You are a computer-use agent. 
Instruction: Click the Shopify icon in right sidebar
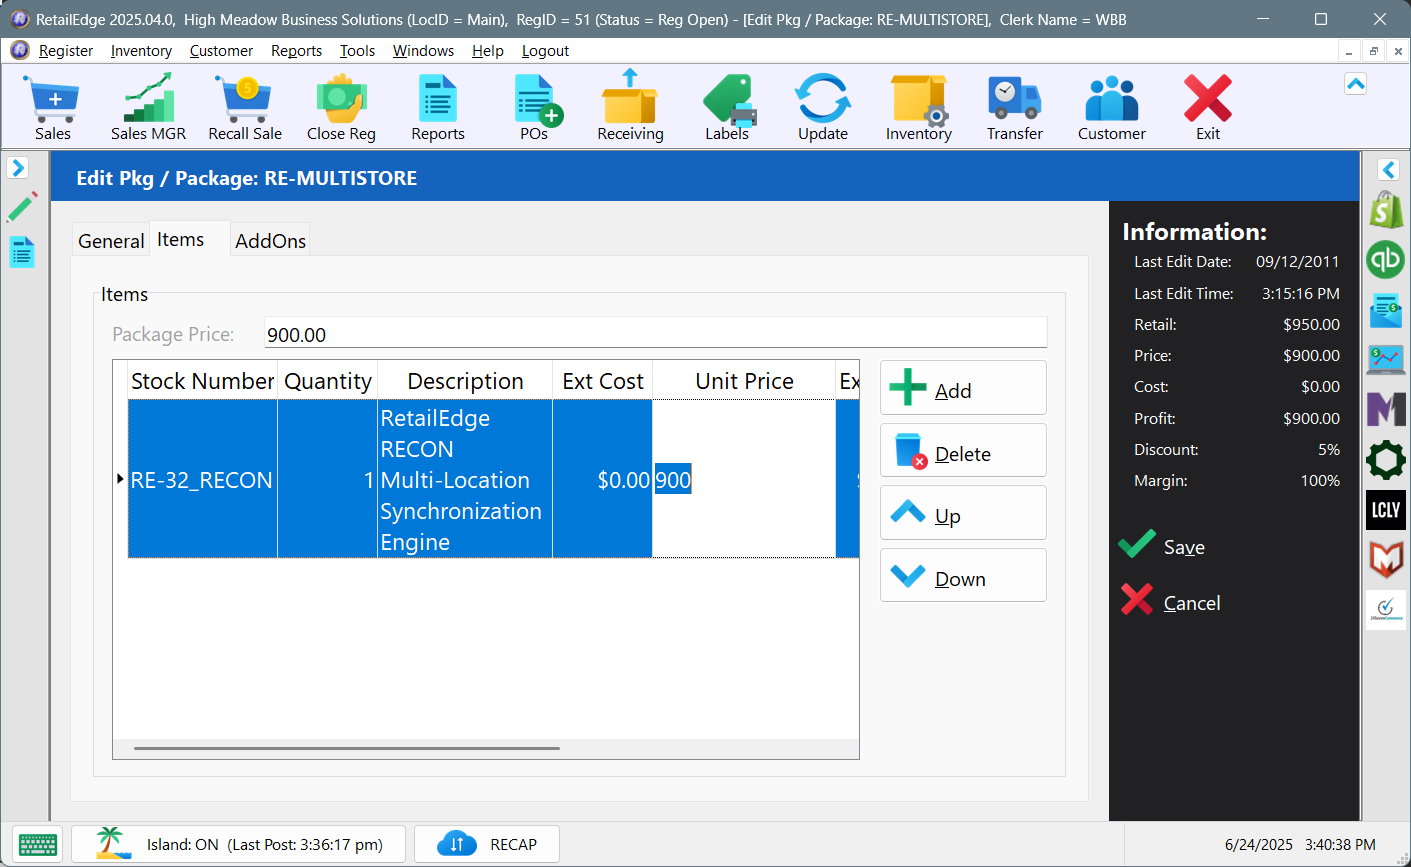click(1386, 209)
